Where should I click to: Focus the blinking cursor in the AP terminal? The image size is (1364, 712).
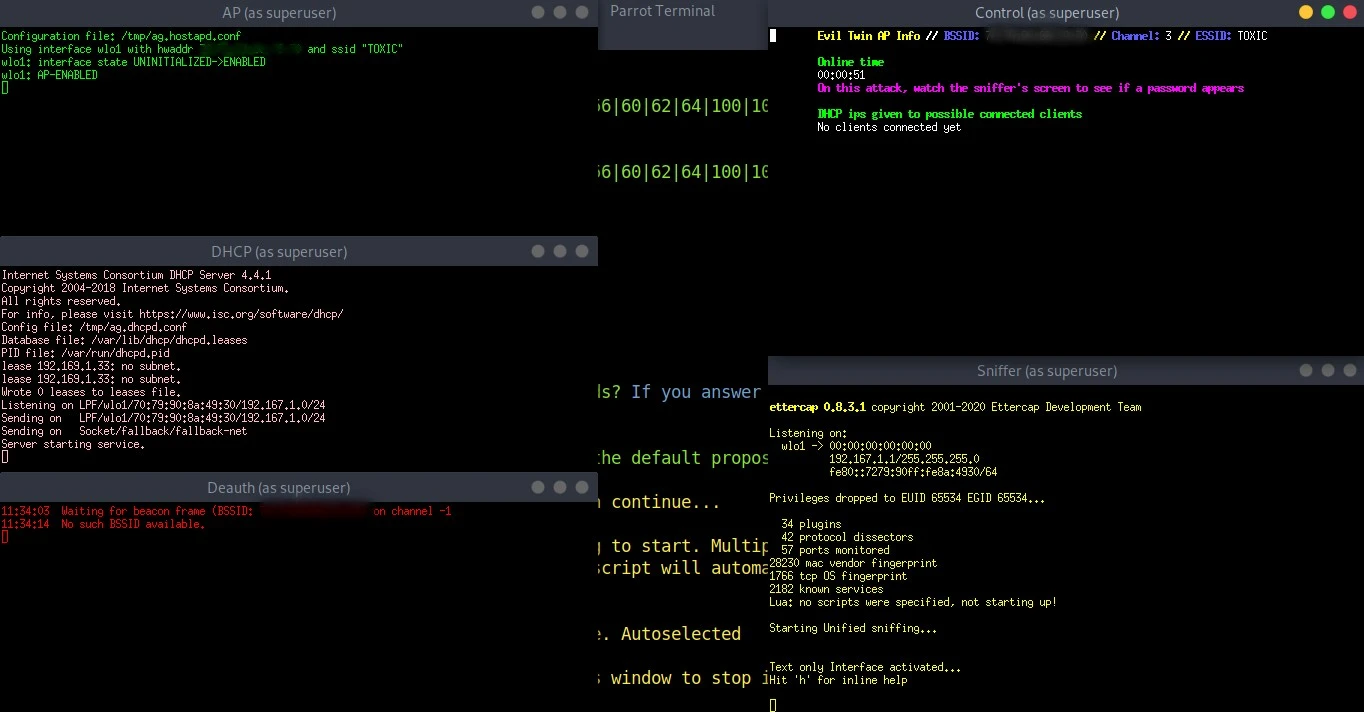click(x=5, y=88)
